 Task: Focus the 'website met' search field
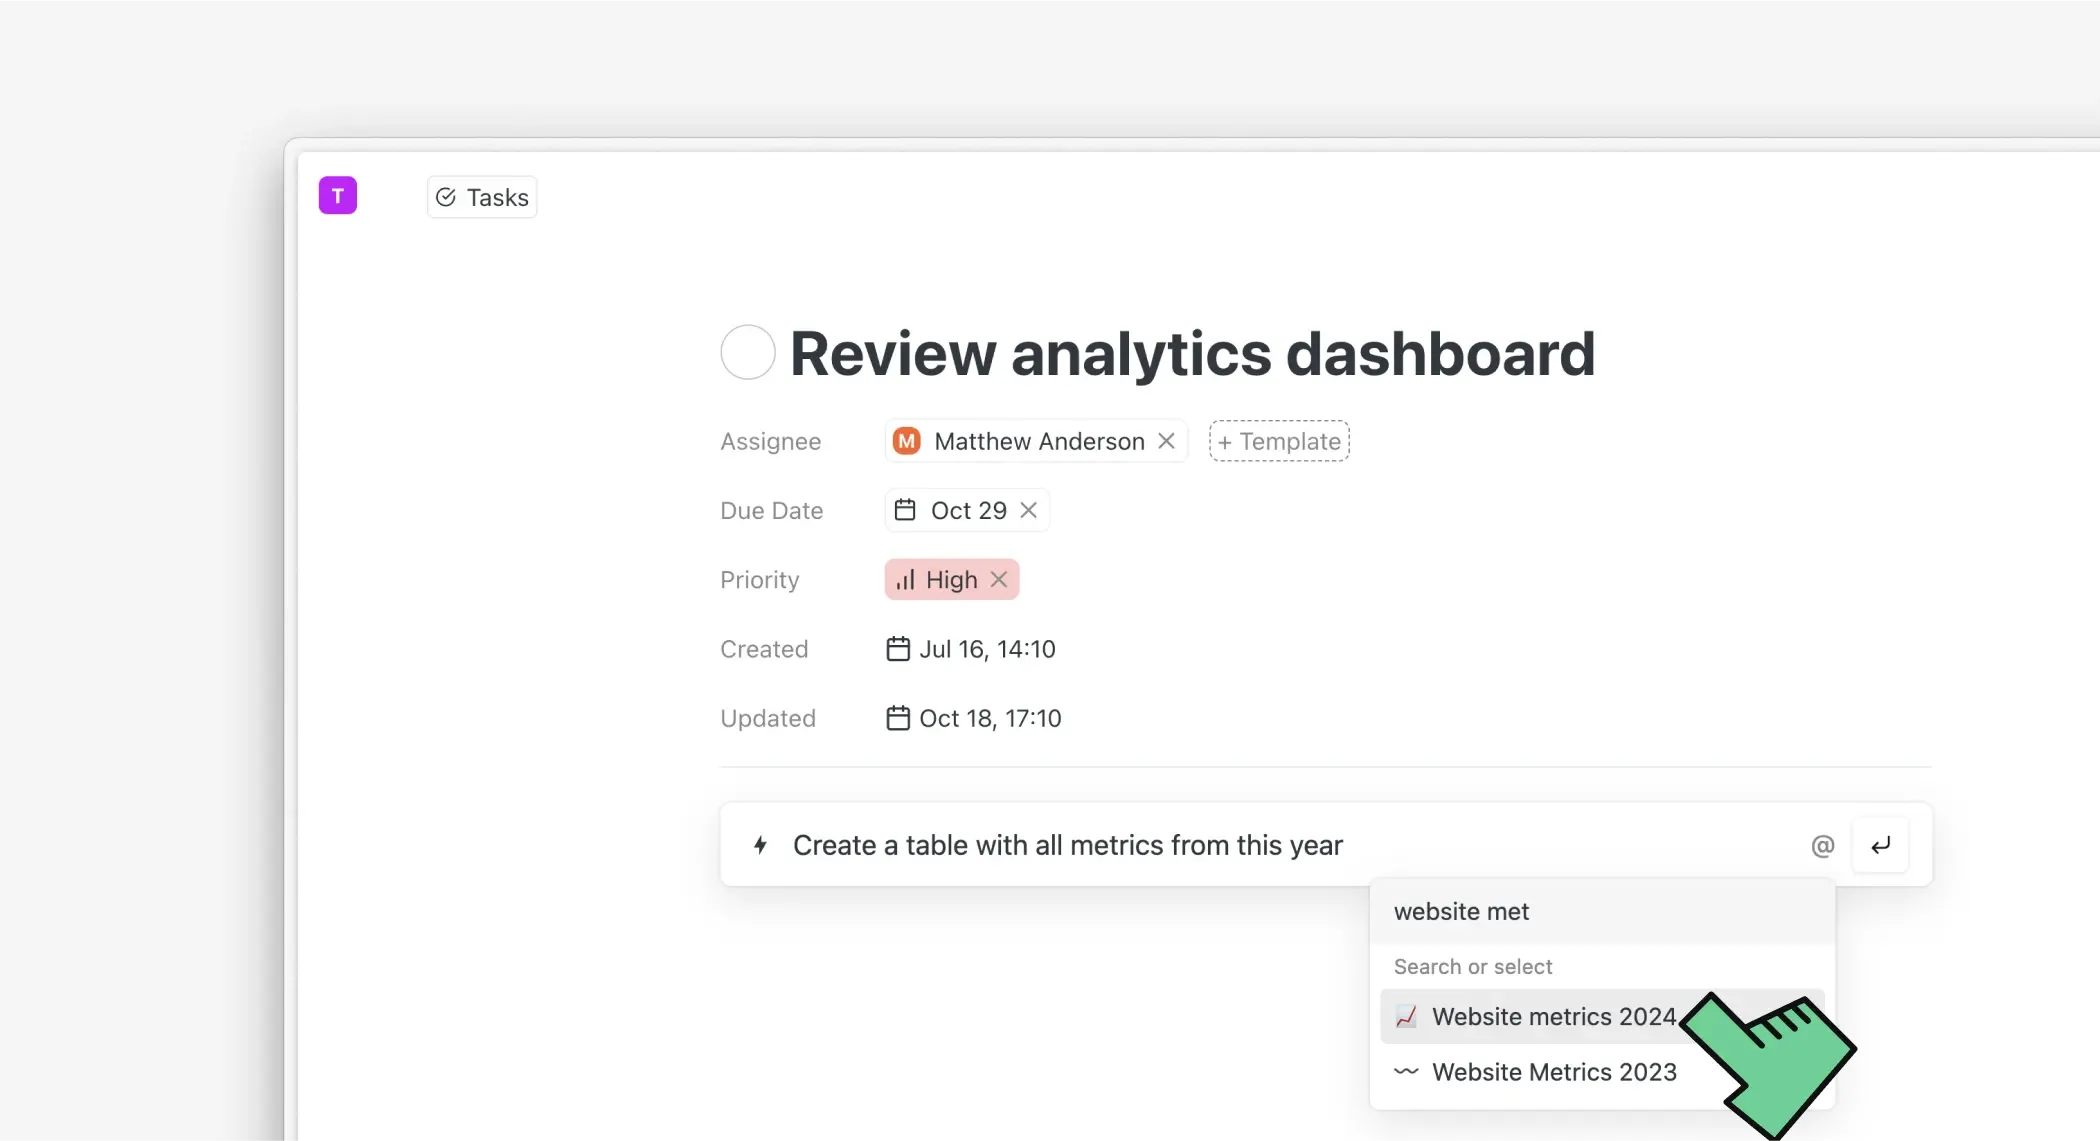(x=1600, y=912)
